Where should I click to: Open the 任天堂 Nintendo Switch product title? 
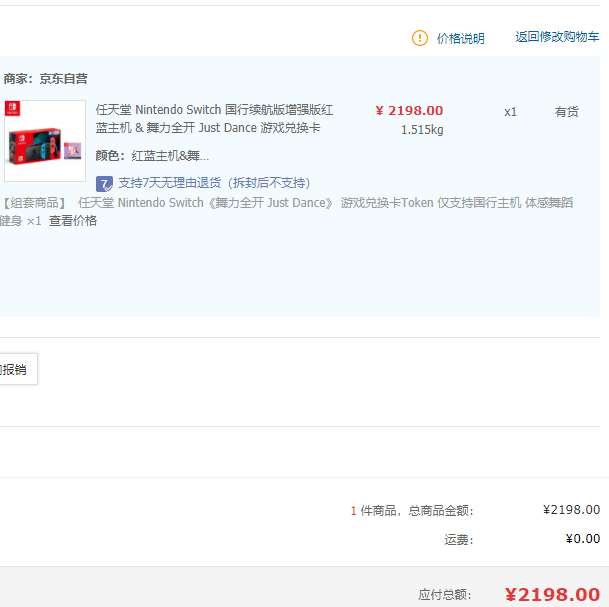214,118
